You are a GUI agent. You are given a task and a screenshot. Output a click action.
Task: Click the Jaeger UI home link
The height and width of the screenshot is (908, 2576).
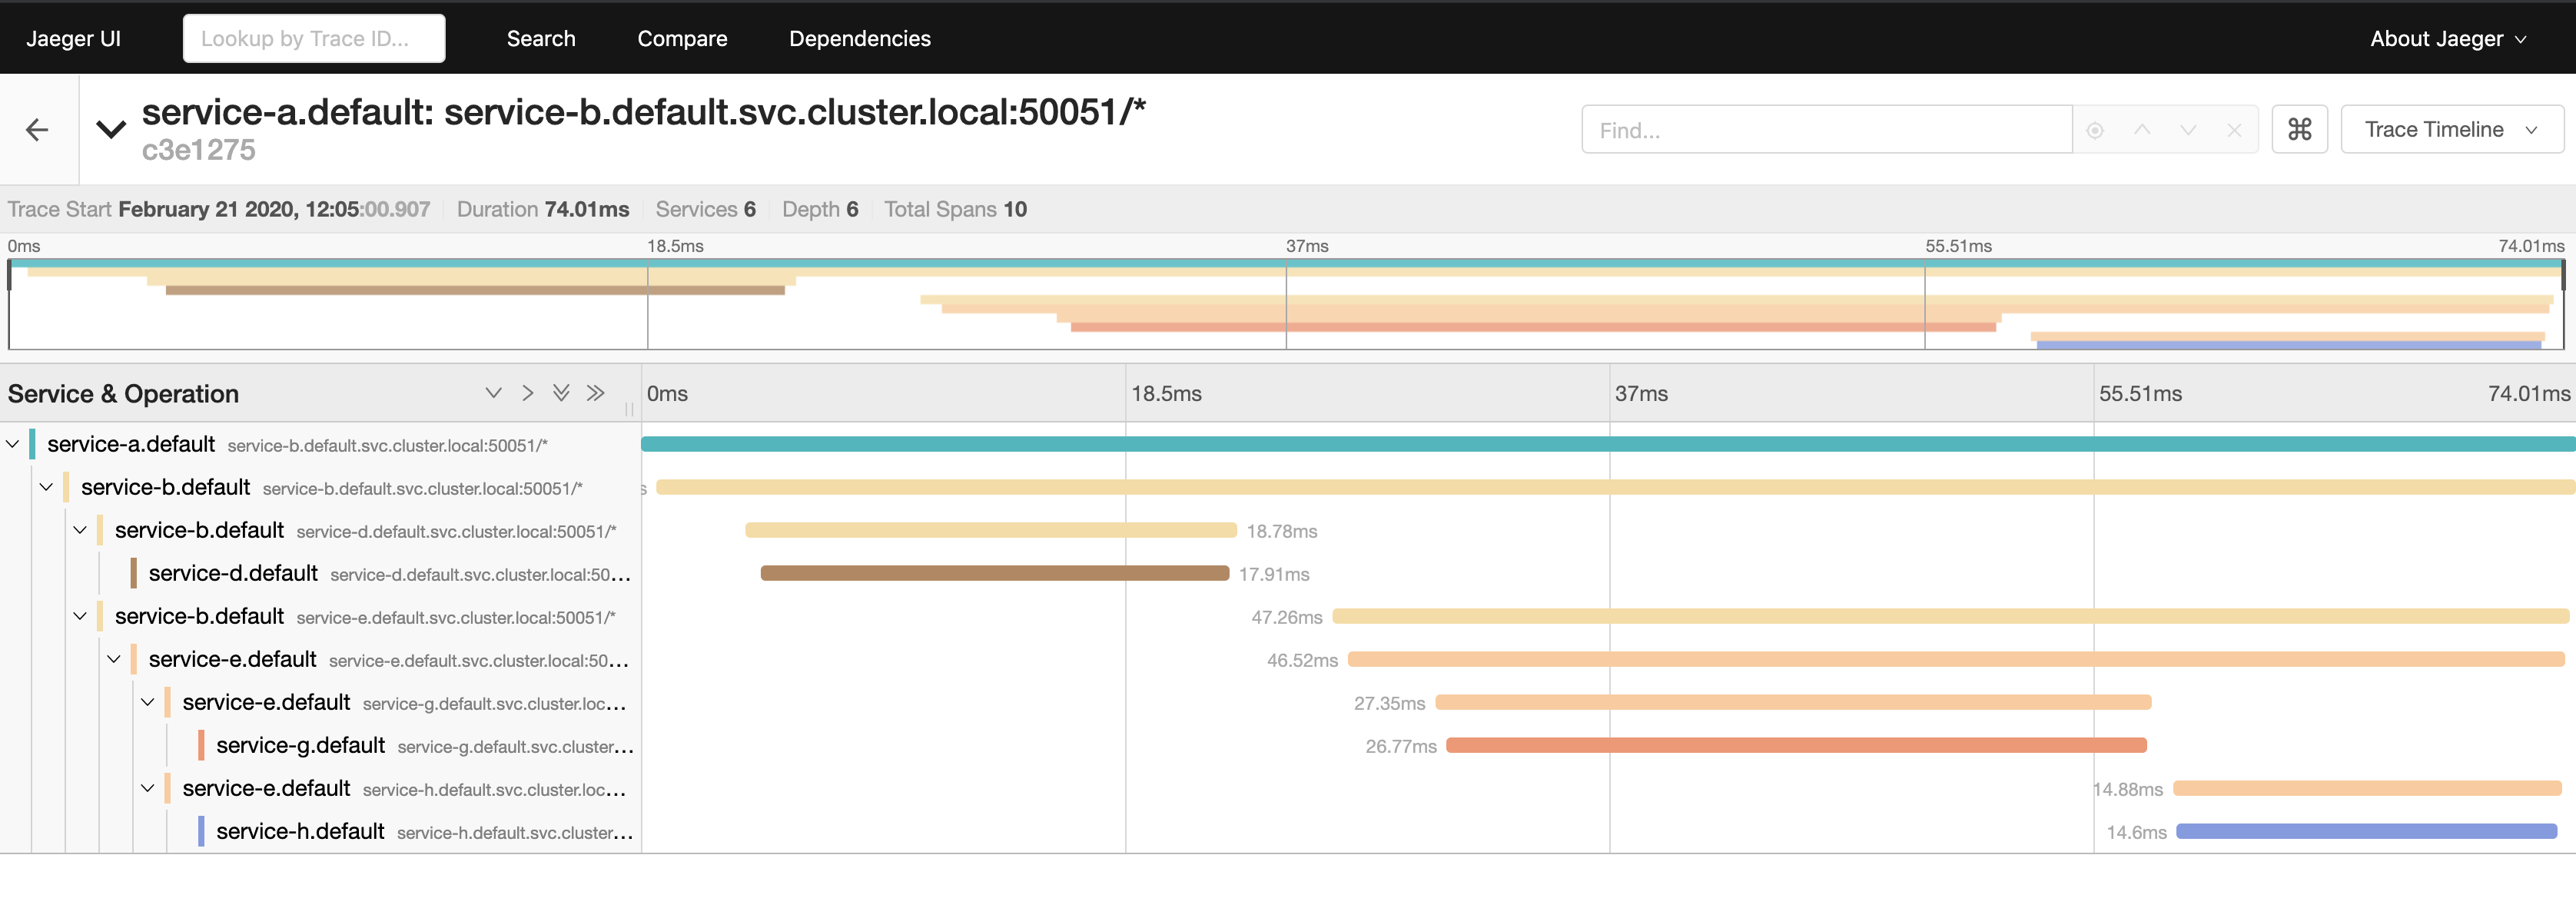pos(73,39)
